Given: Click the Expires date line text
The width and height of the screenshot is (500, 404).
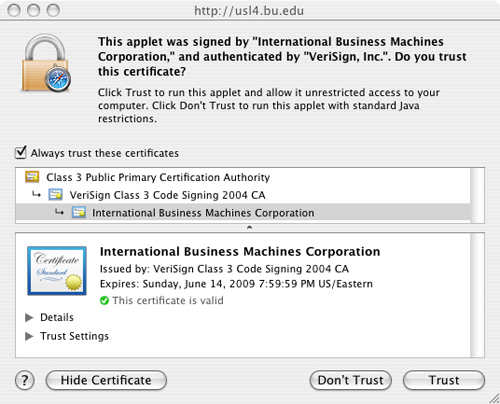Looking at the screenshot, I should tap(236, 284).
